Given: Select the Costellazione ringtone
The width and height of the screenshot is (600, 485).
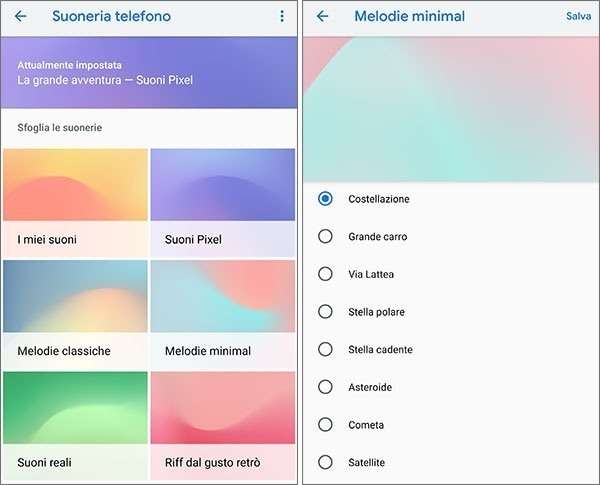Looking at the screenshot, I should pyautogui.click(x=325, y=199).
